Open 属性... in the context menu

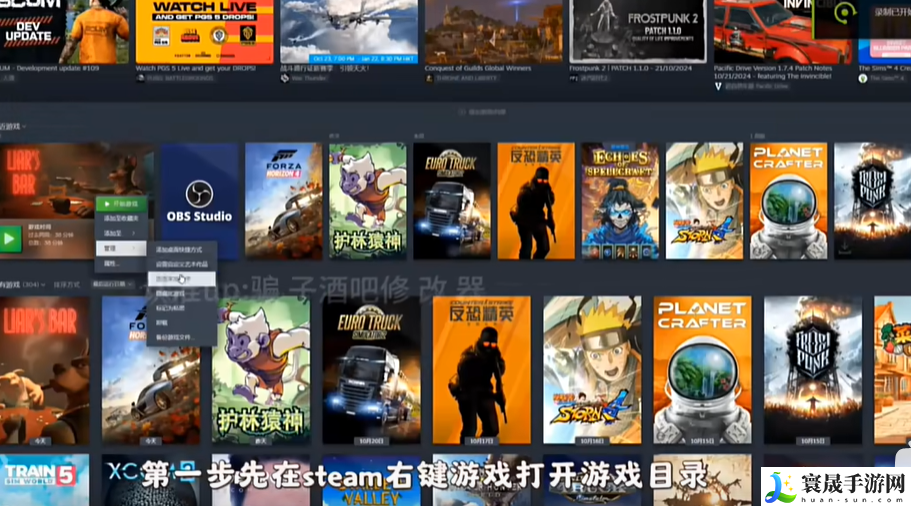121,264
